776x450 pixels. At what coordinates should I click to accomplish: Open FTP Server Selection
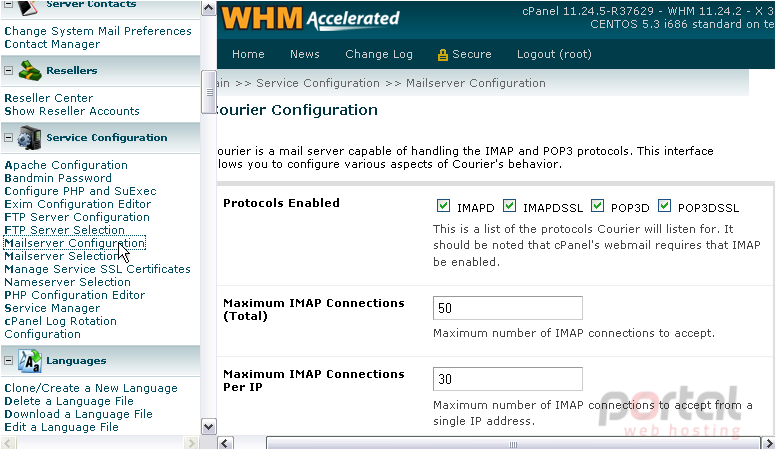[x=64, y=230]
